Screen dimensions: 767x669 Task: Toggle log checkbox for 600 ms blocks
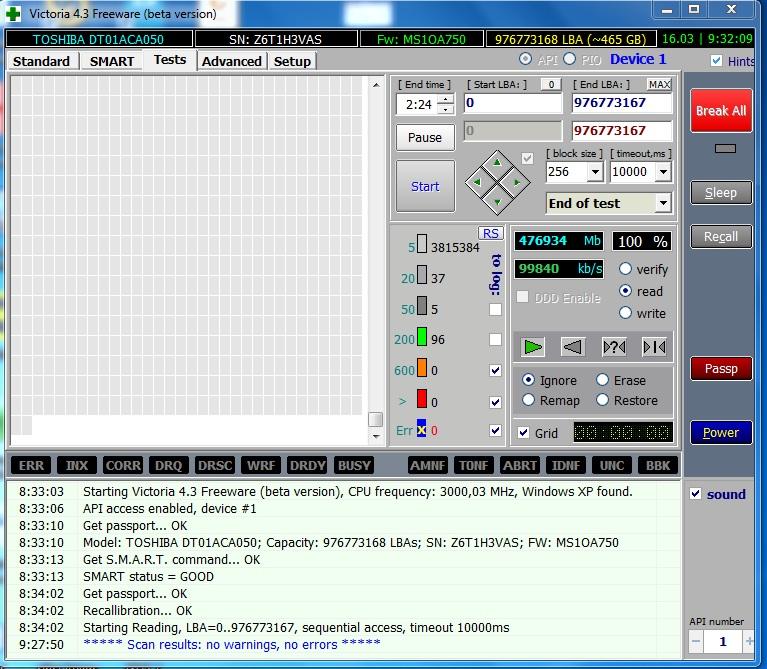tap(496, 370)
